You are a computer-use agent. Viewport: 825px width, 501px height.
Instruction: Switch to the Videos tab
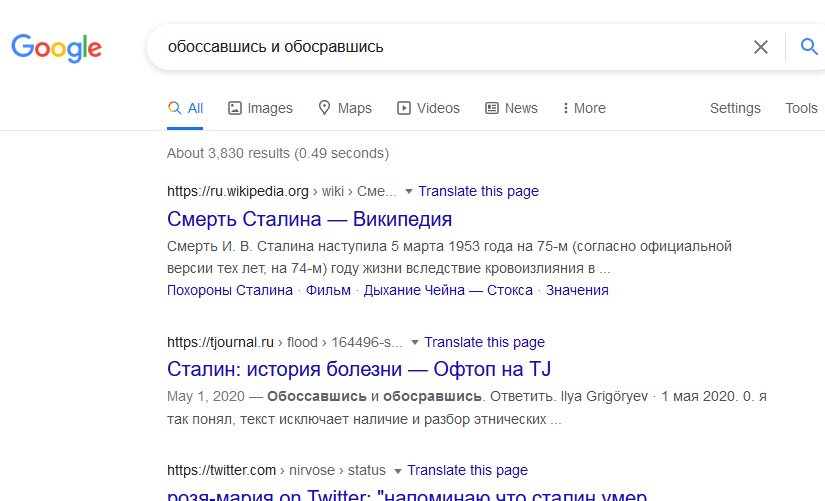point(428,108)
